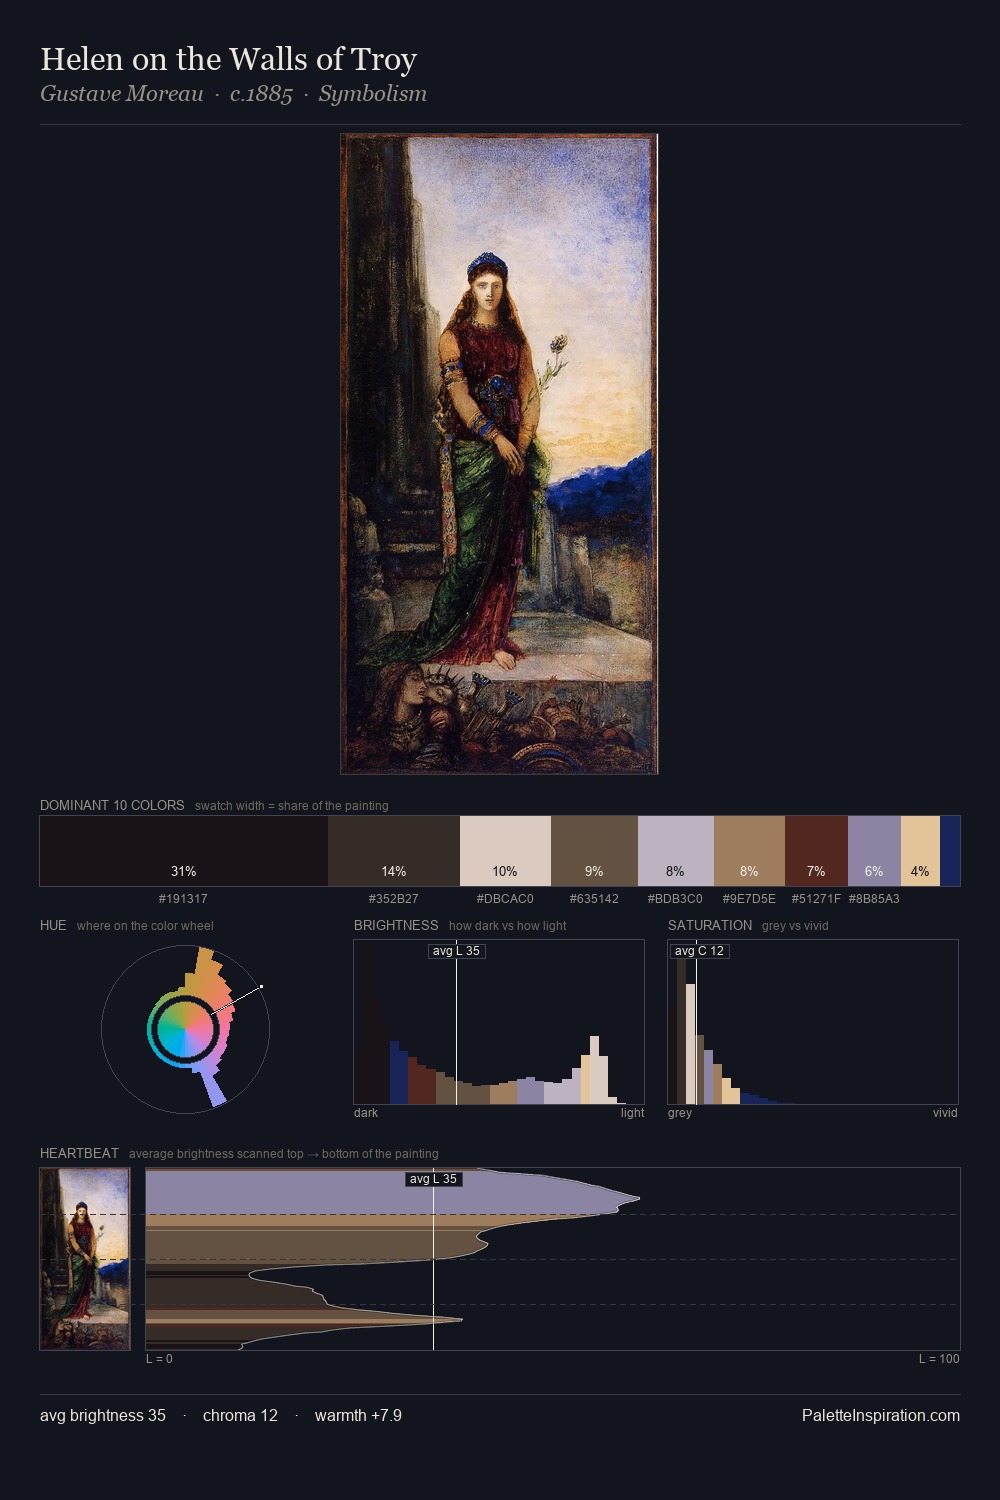
Task: Click the hex code #352B27
Action: pos(394,899)
